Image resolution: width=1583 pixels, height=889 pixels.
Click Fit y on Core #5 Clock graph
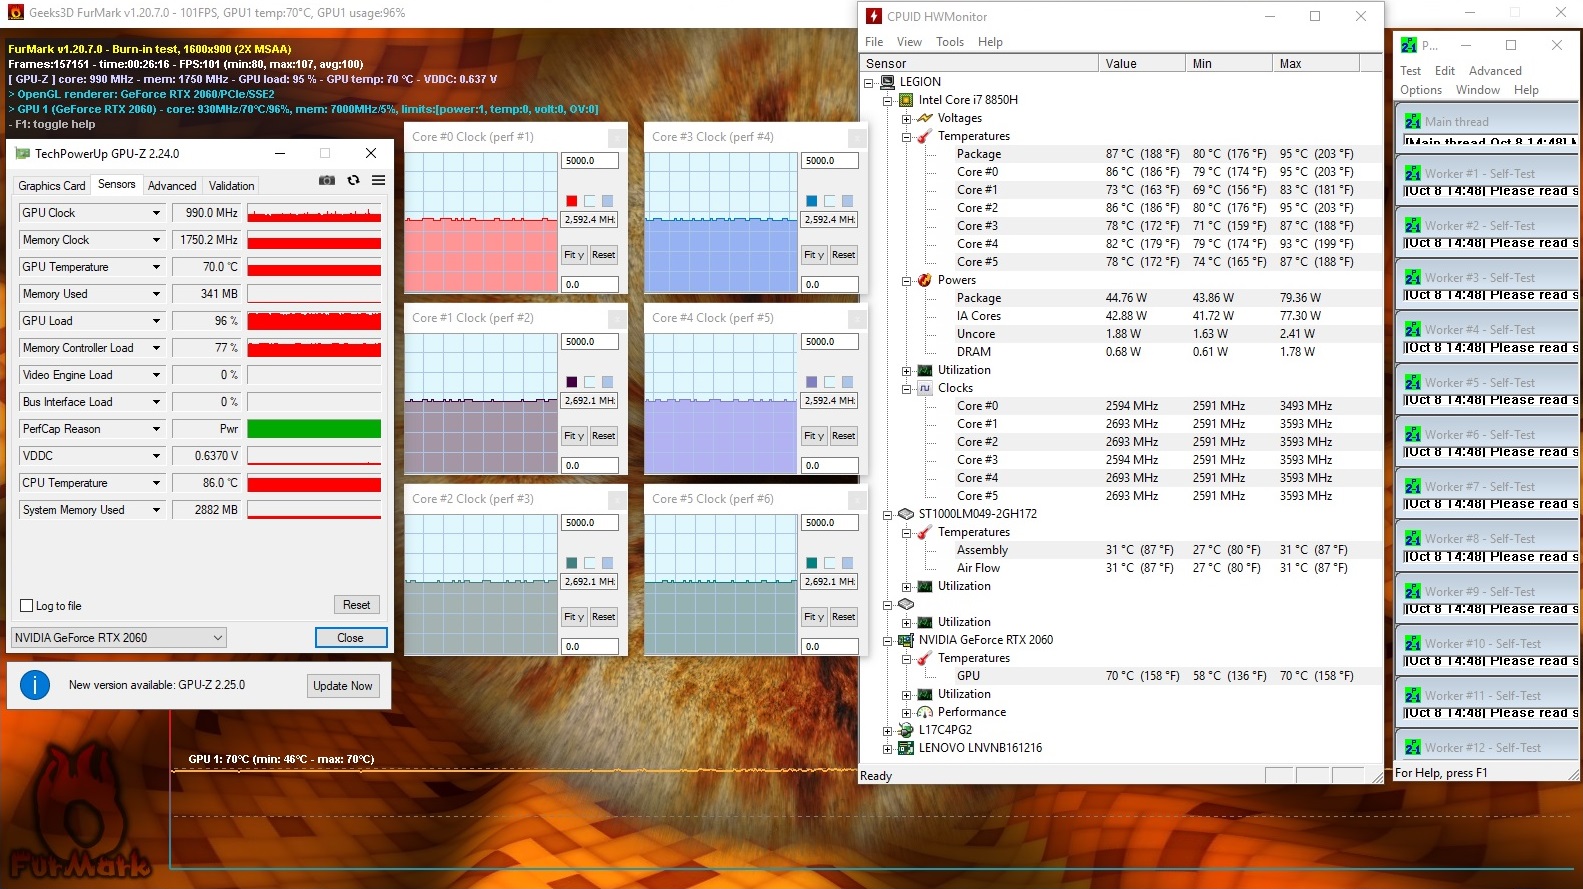(x=814, y=617)
